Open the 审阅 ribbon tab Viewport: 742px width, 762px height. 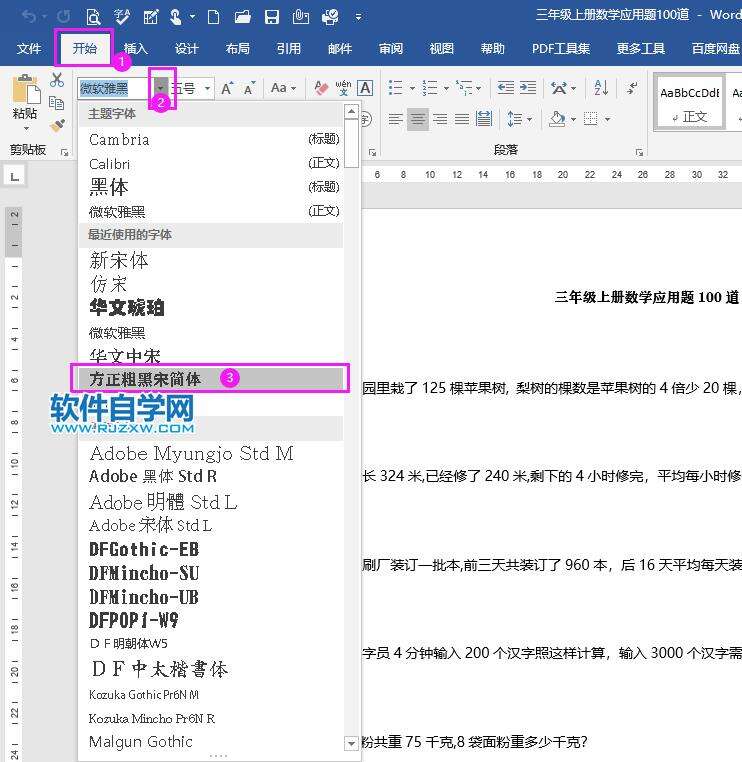tap(391, 49)
